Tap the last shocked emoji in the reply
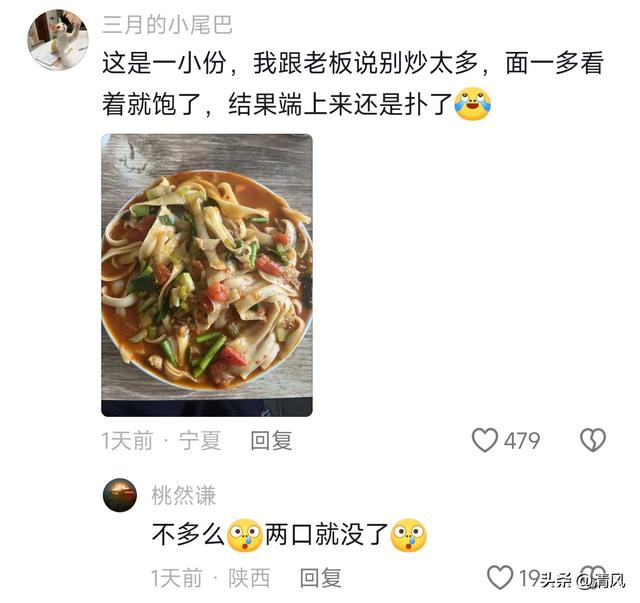 409,535
